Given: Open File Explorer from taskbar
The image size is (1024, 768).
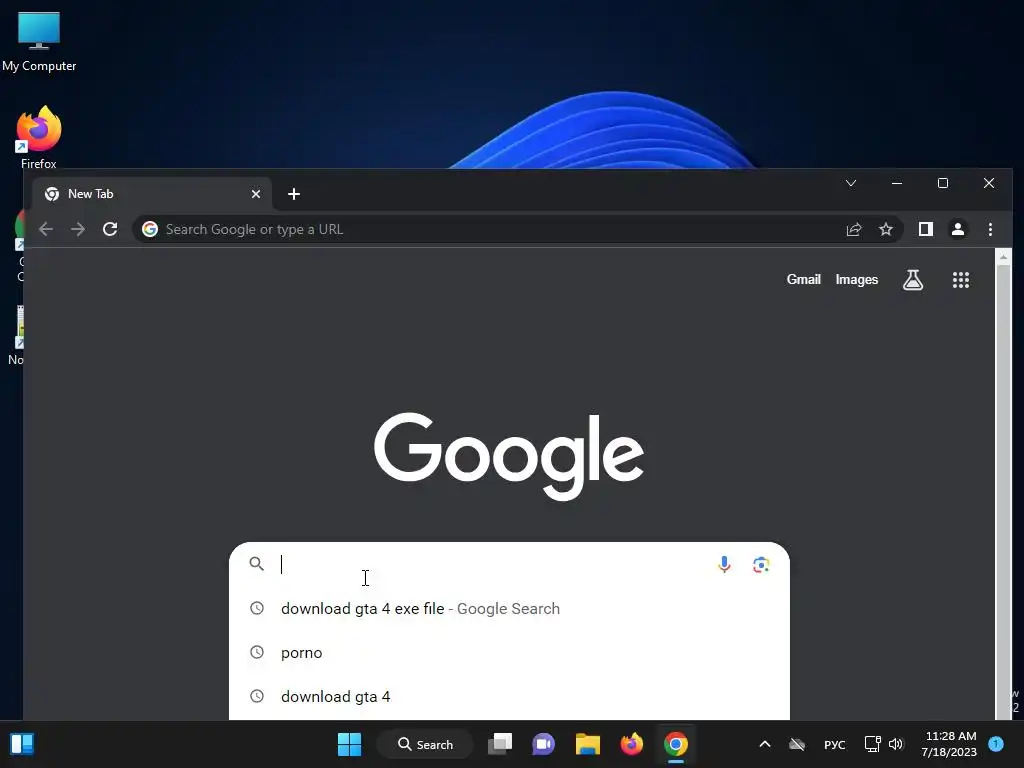Looking at the screenshot, I should pos(588,744).
